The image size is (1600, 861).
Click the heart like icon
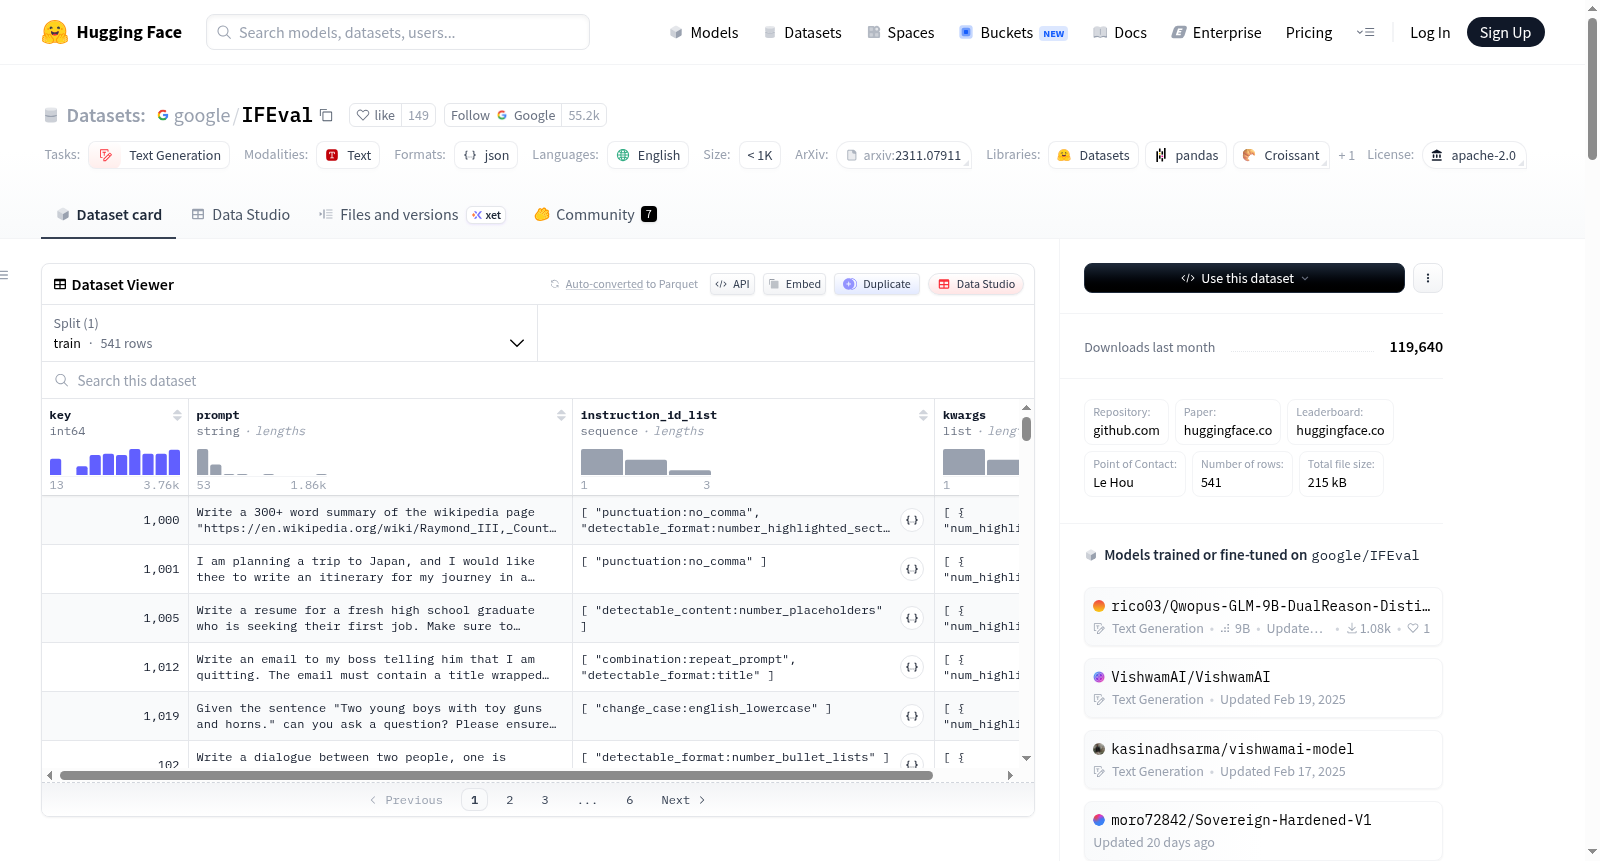[x=363, y=115]
